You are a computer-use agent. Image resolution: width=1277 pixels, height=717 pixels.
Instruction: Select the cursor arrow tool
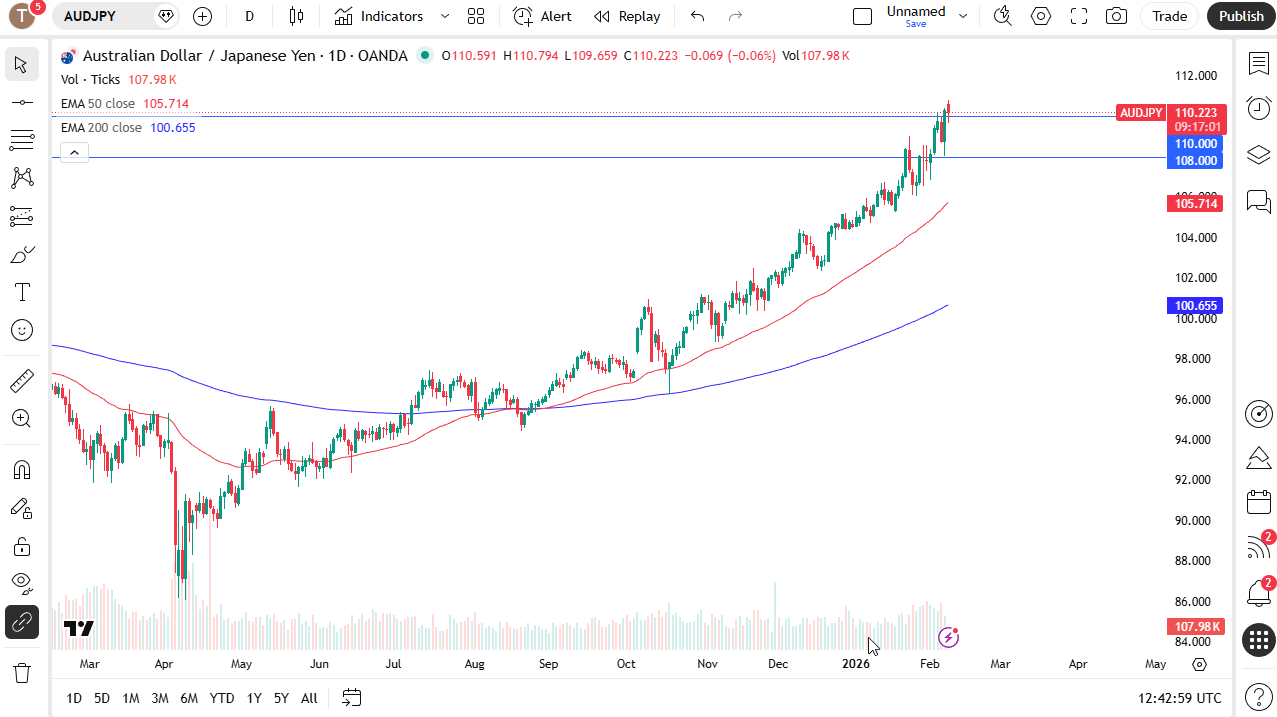pos(21,65)
